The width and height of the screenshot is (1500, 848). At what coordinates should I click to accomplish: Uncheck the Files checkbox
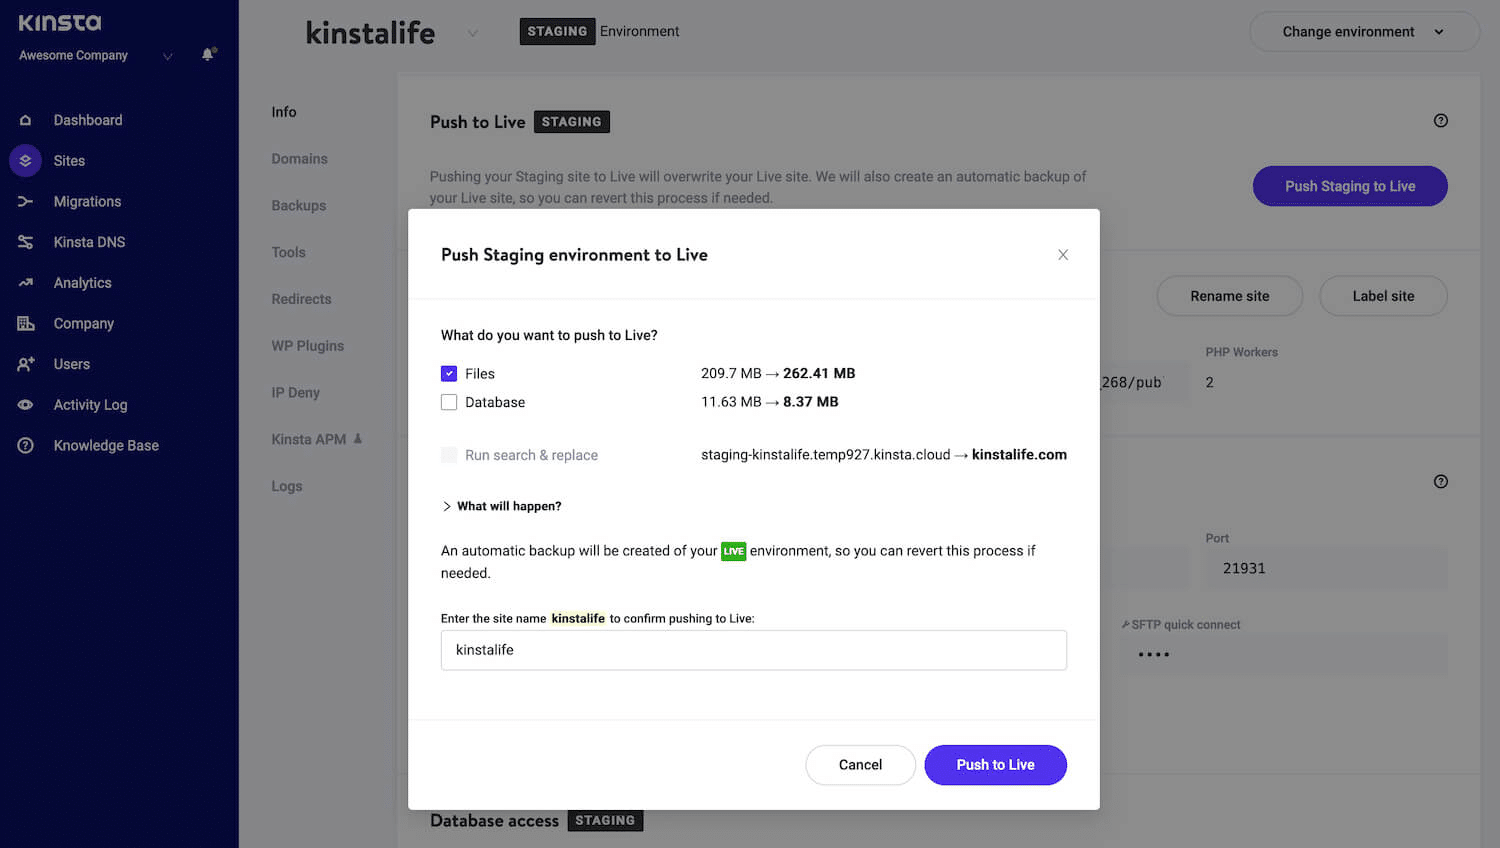pos(449,374)
